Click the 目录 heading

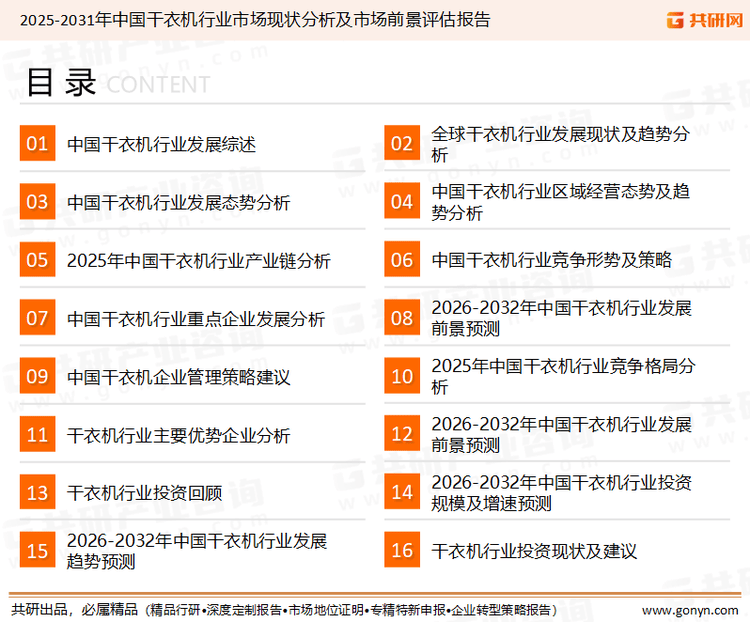(61, 83)
